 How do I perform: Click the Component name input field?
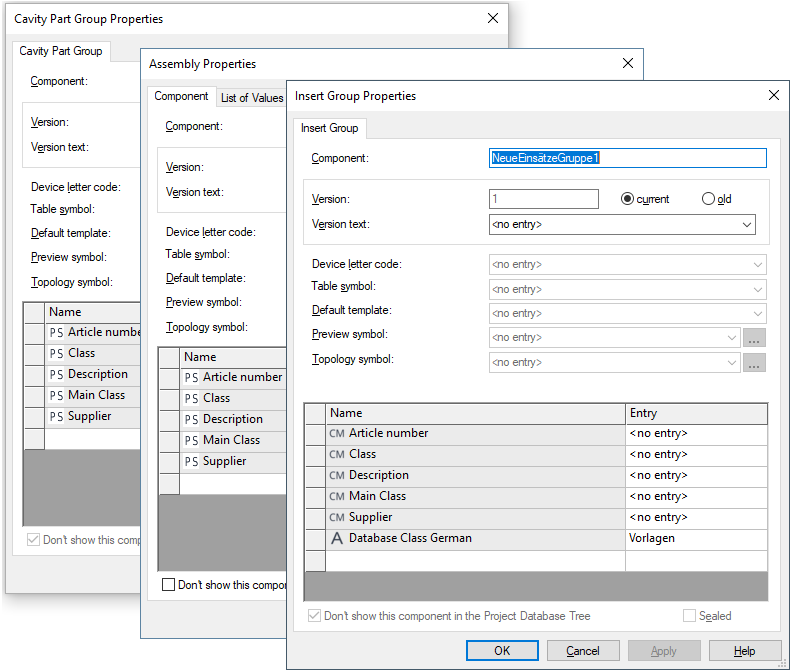click(x=627, y=158)
